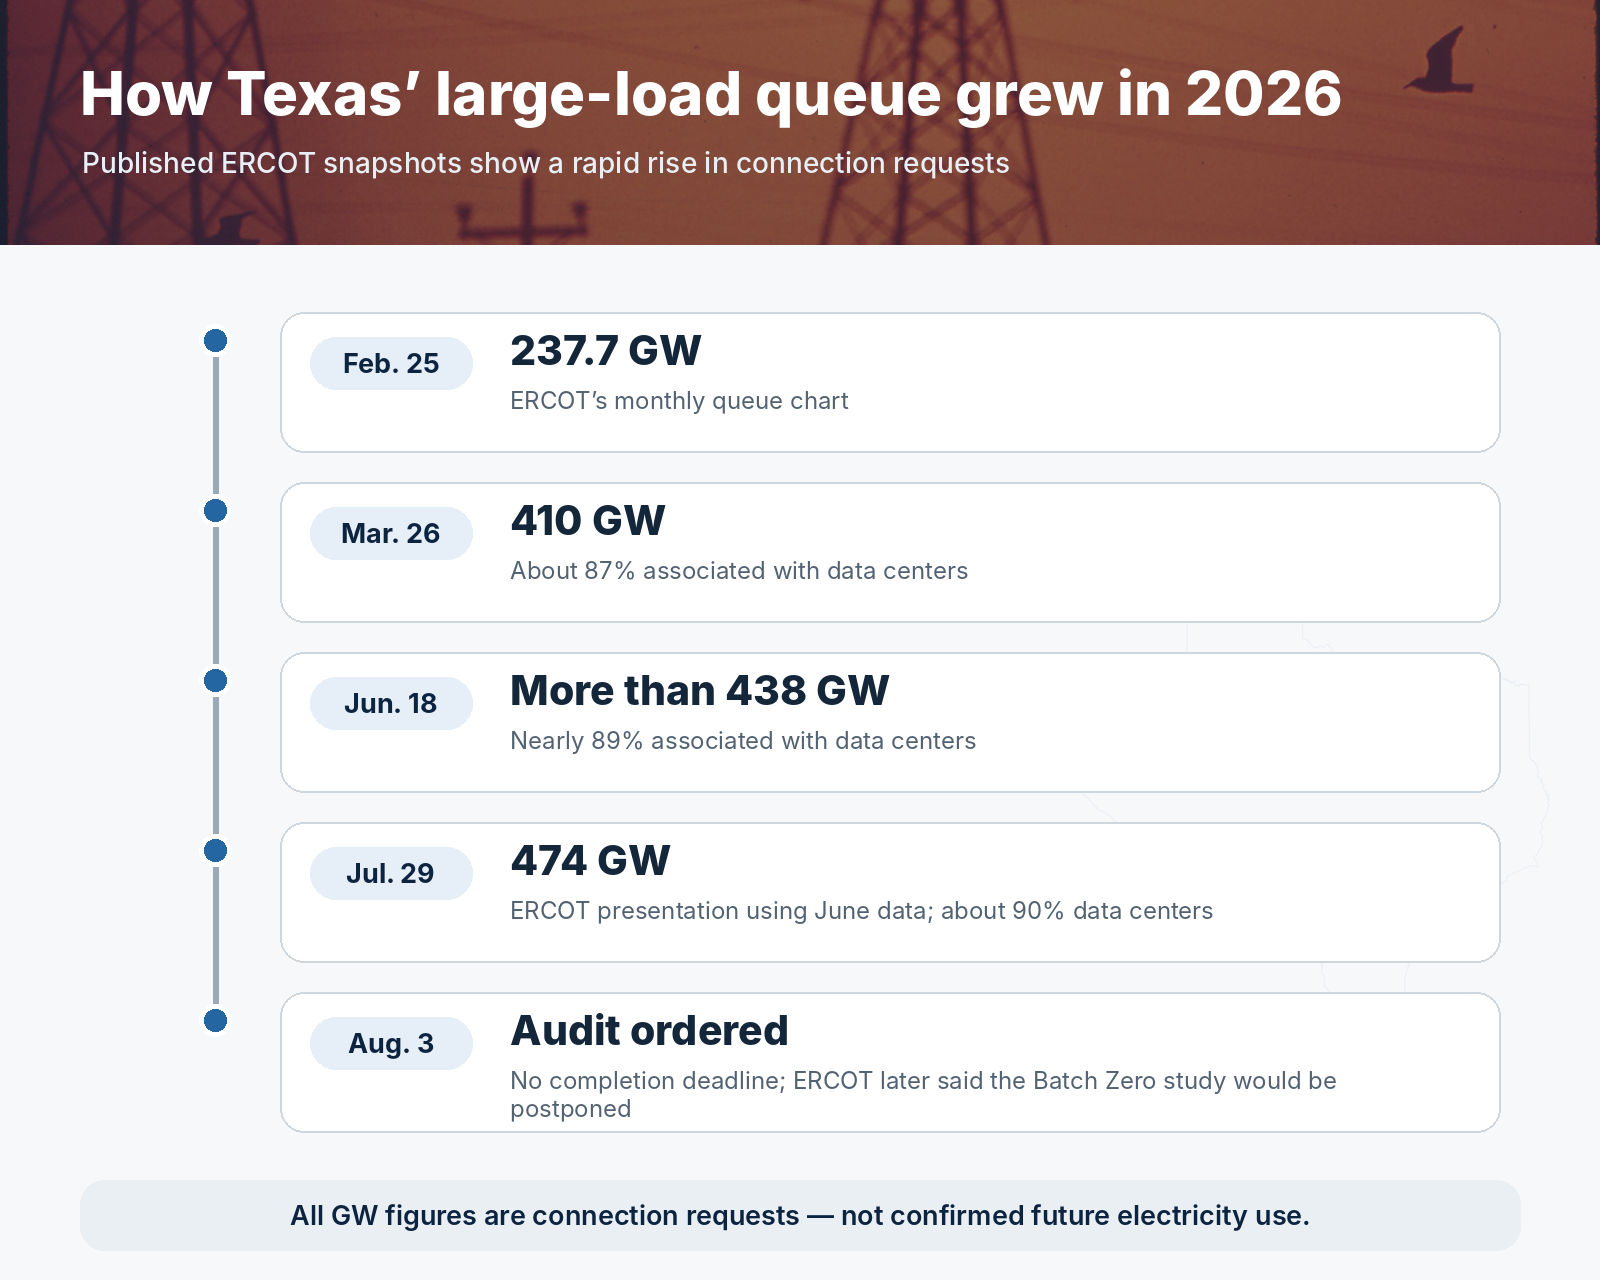
Task: Select the Mar. 26 timeline dot
Action: click(215, 511)
